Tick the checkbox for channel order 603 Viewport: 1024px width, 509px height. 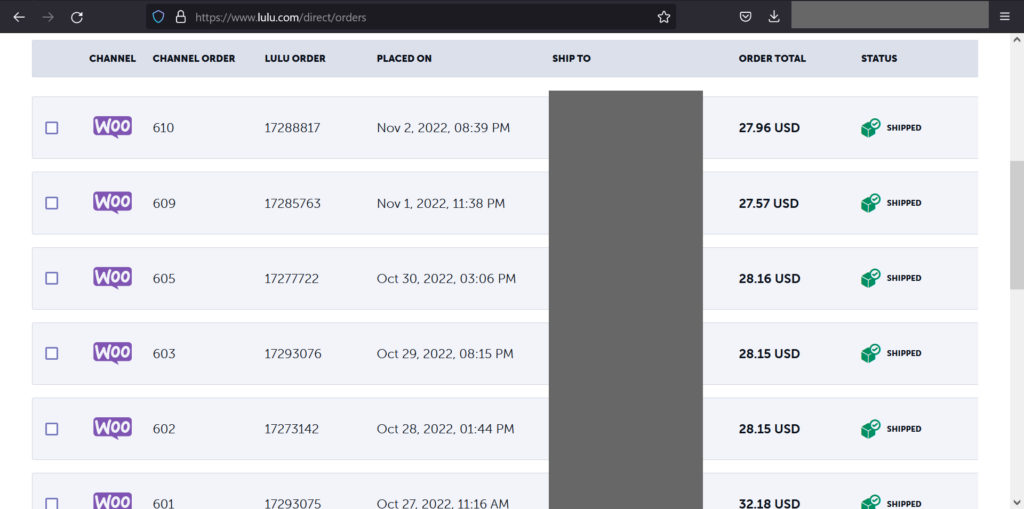(x=52, y=353)
